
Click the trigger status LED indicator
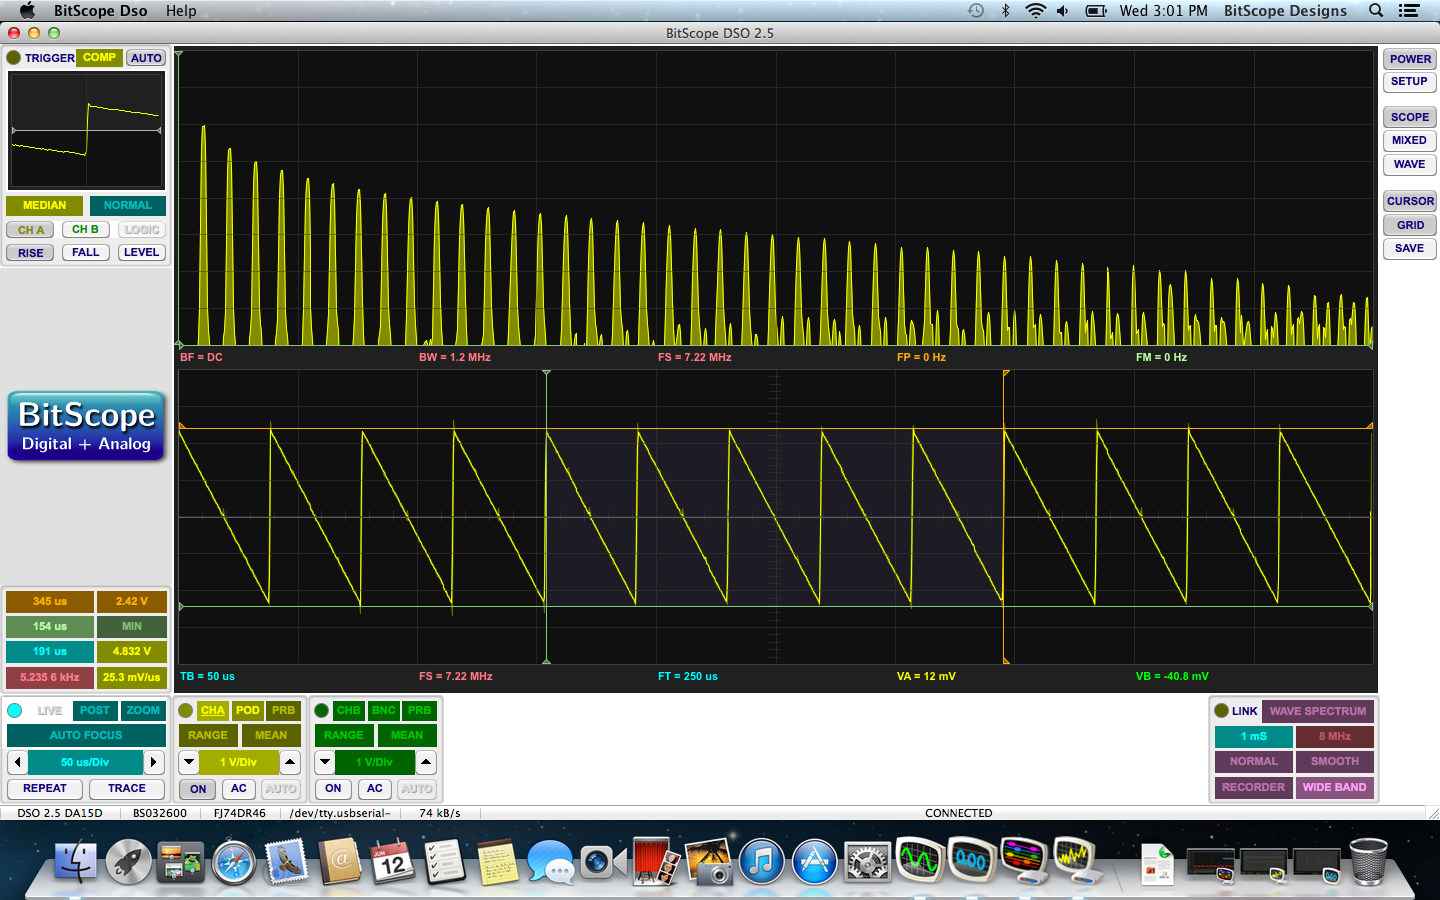[x=14, y=58]
